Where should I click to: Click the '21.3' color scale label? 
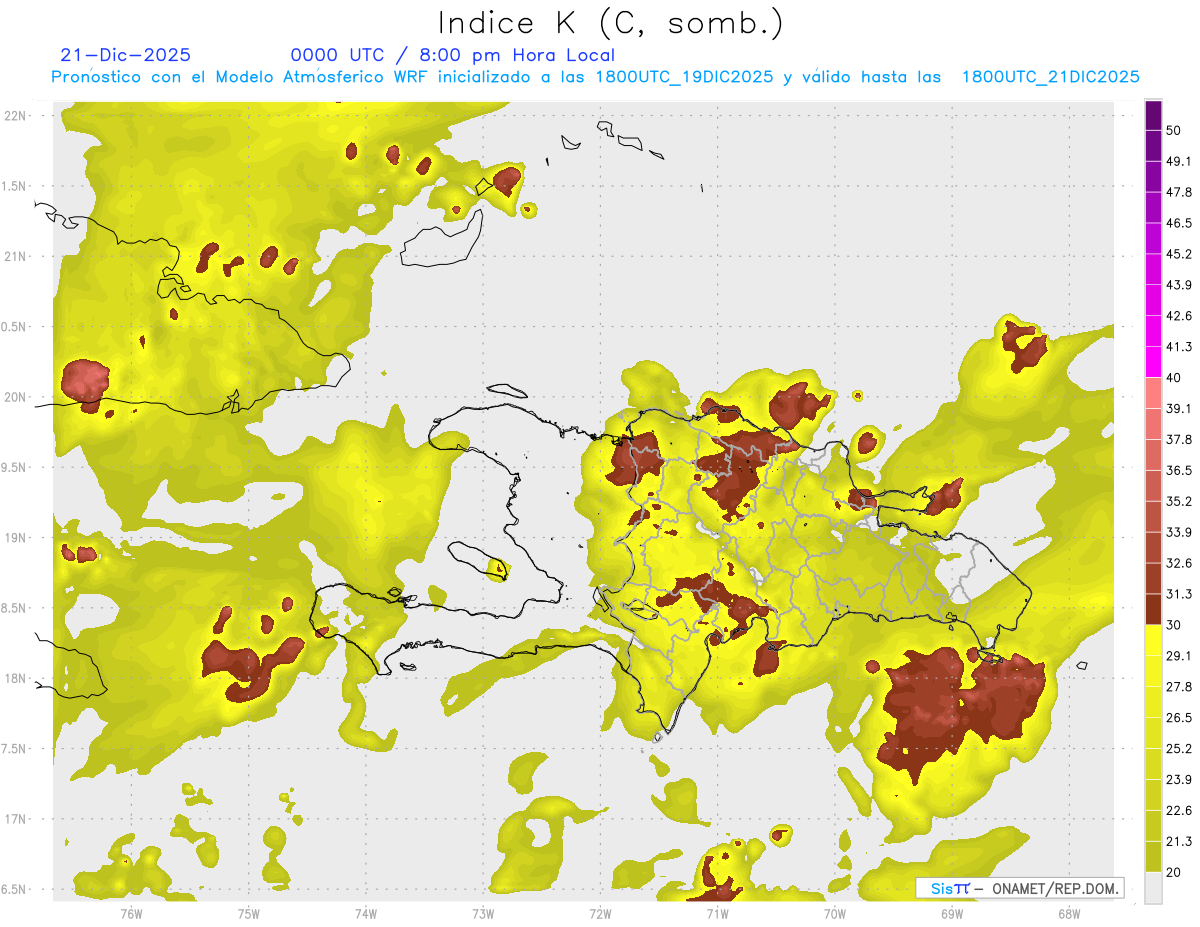(1178, 842)
